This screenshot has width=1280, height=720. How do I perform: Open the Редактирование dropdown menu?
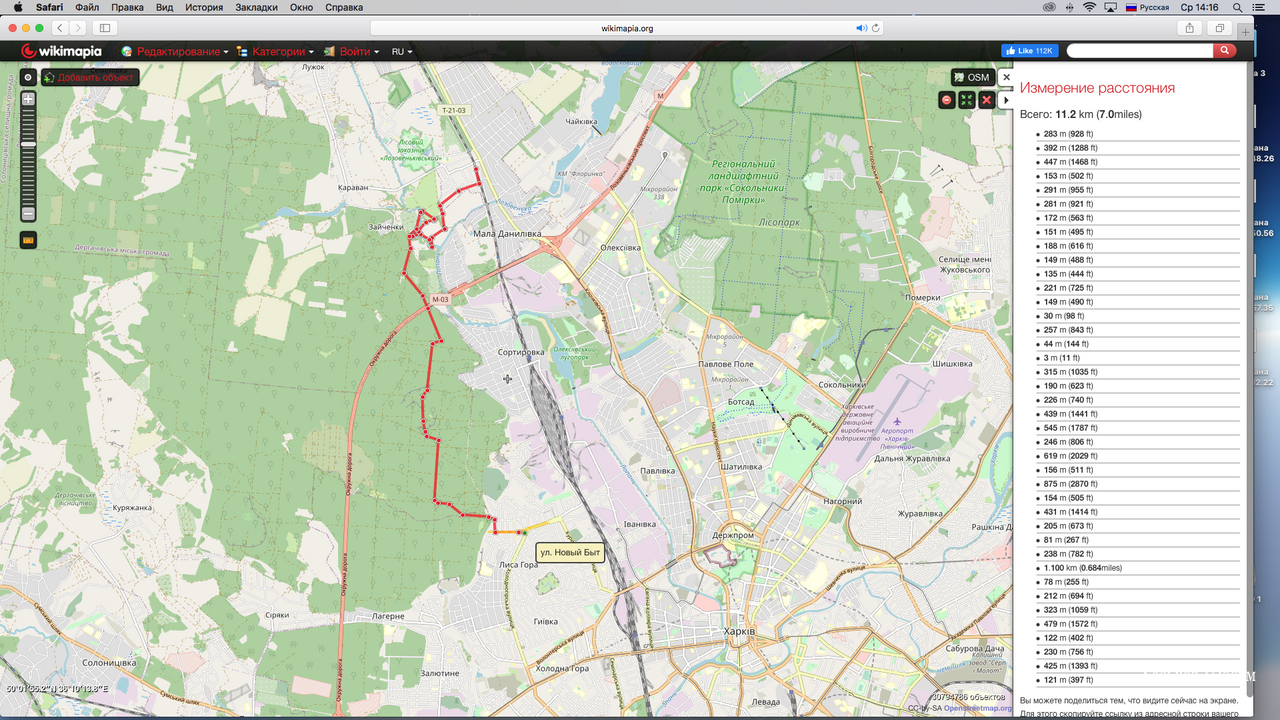tap(175, 51)
